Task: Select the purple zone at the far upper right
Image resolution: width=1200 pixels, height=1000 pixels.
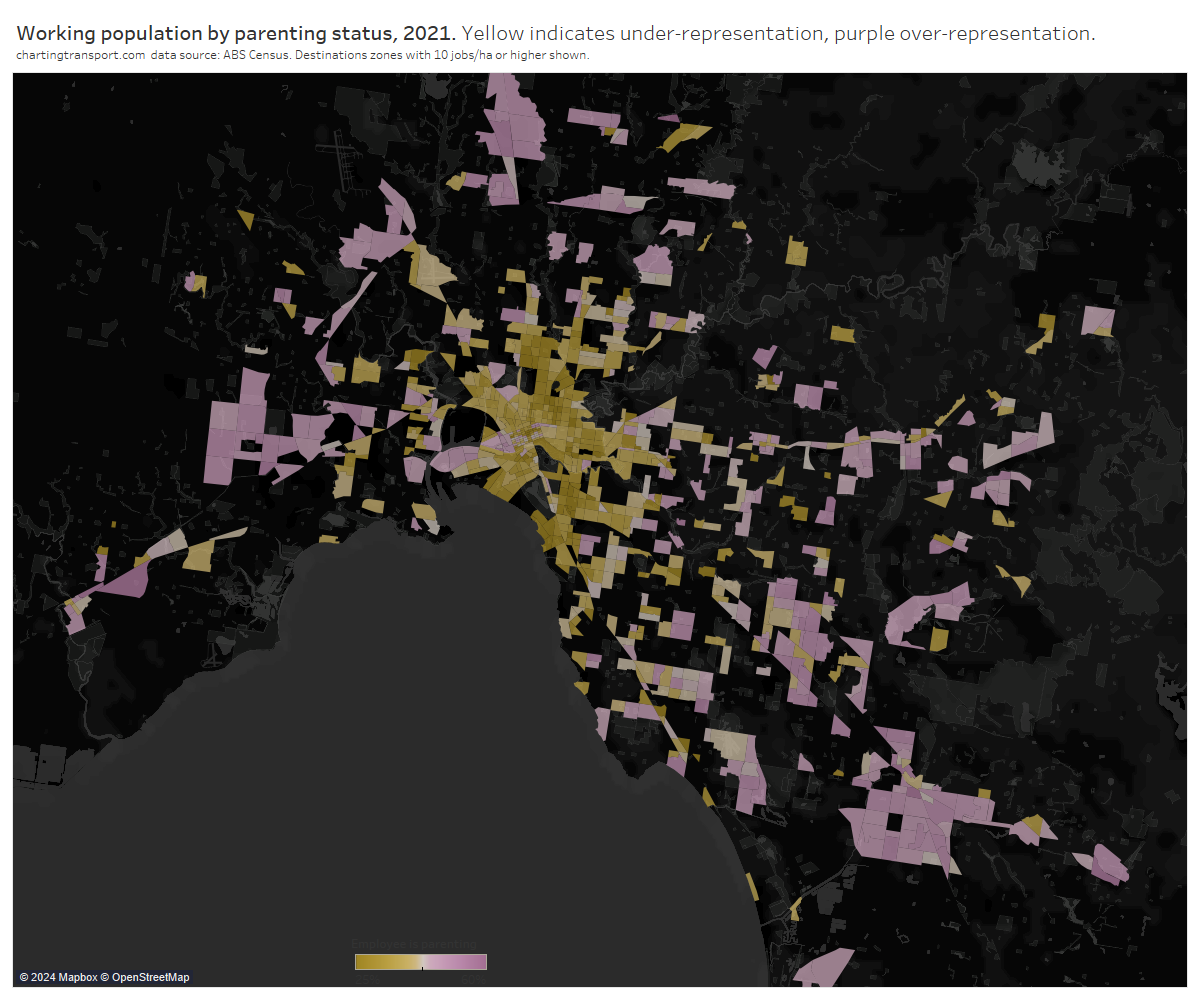Action: (x=1098, y=320)
